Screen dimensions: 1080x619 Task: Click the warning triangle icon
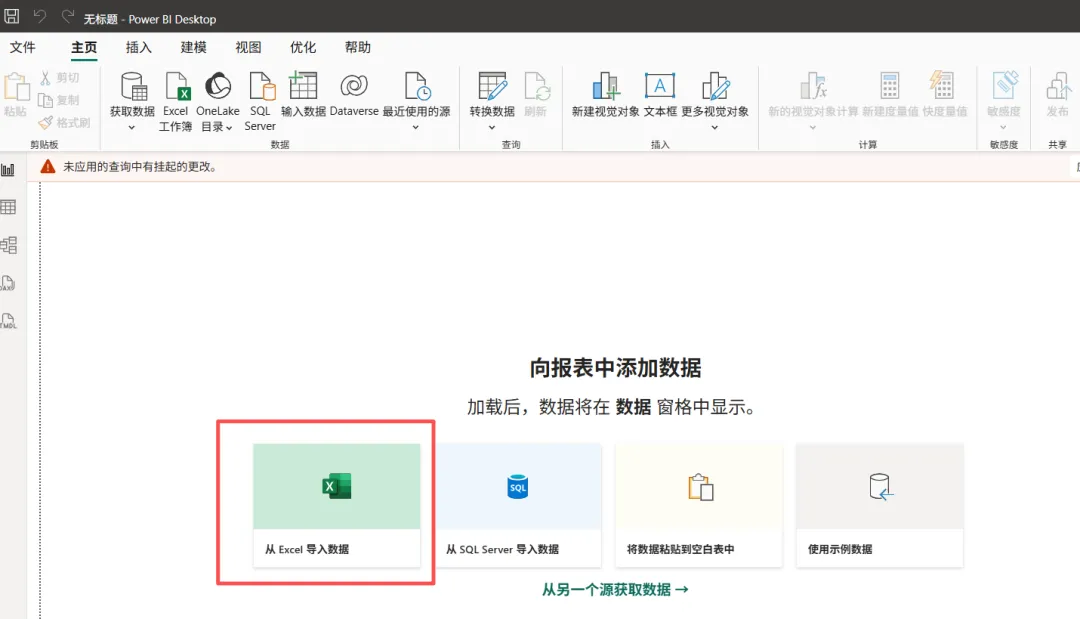pos(48,167)
